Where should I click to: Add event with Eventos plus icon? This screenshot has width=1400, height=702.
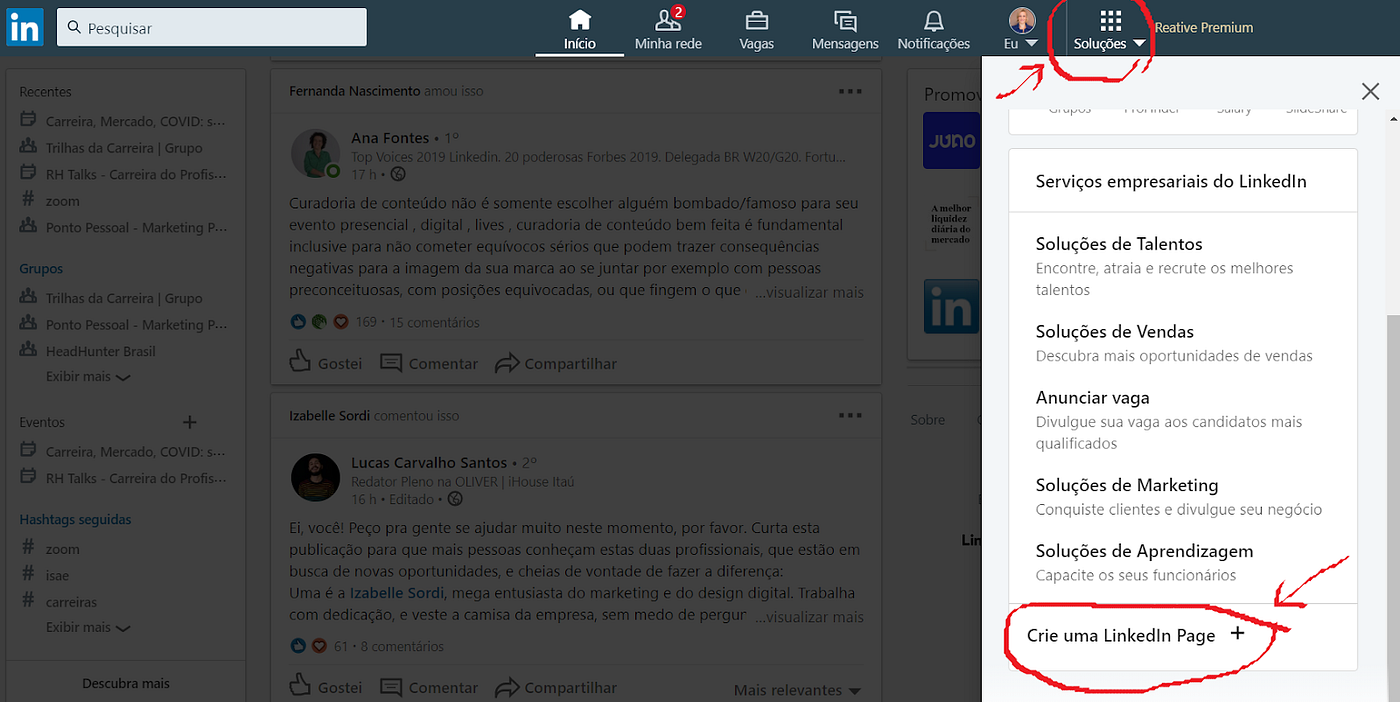(x=190, y=422)
